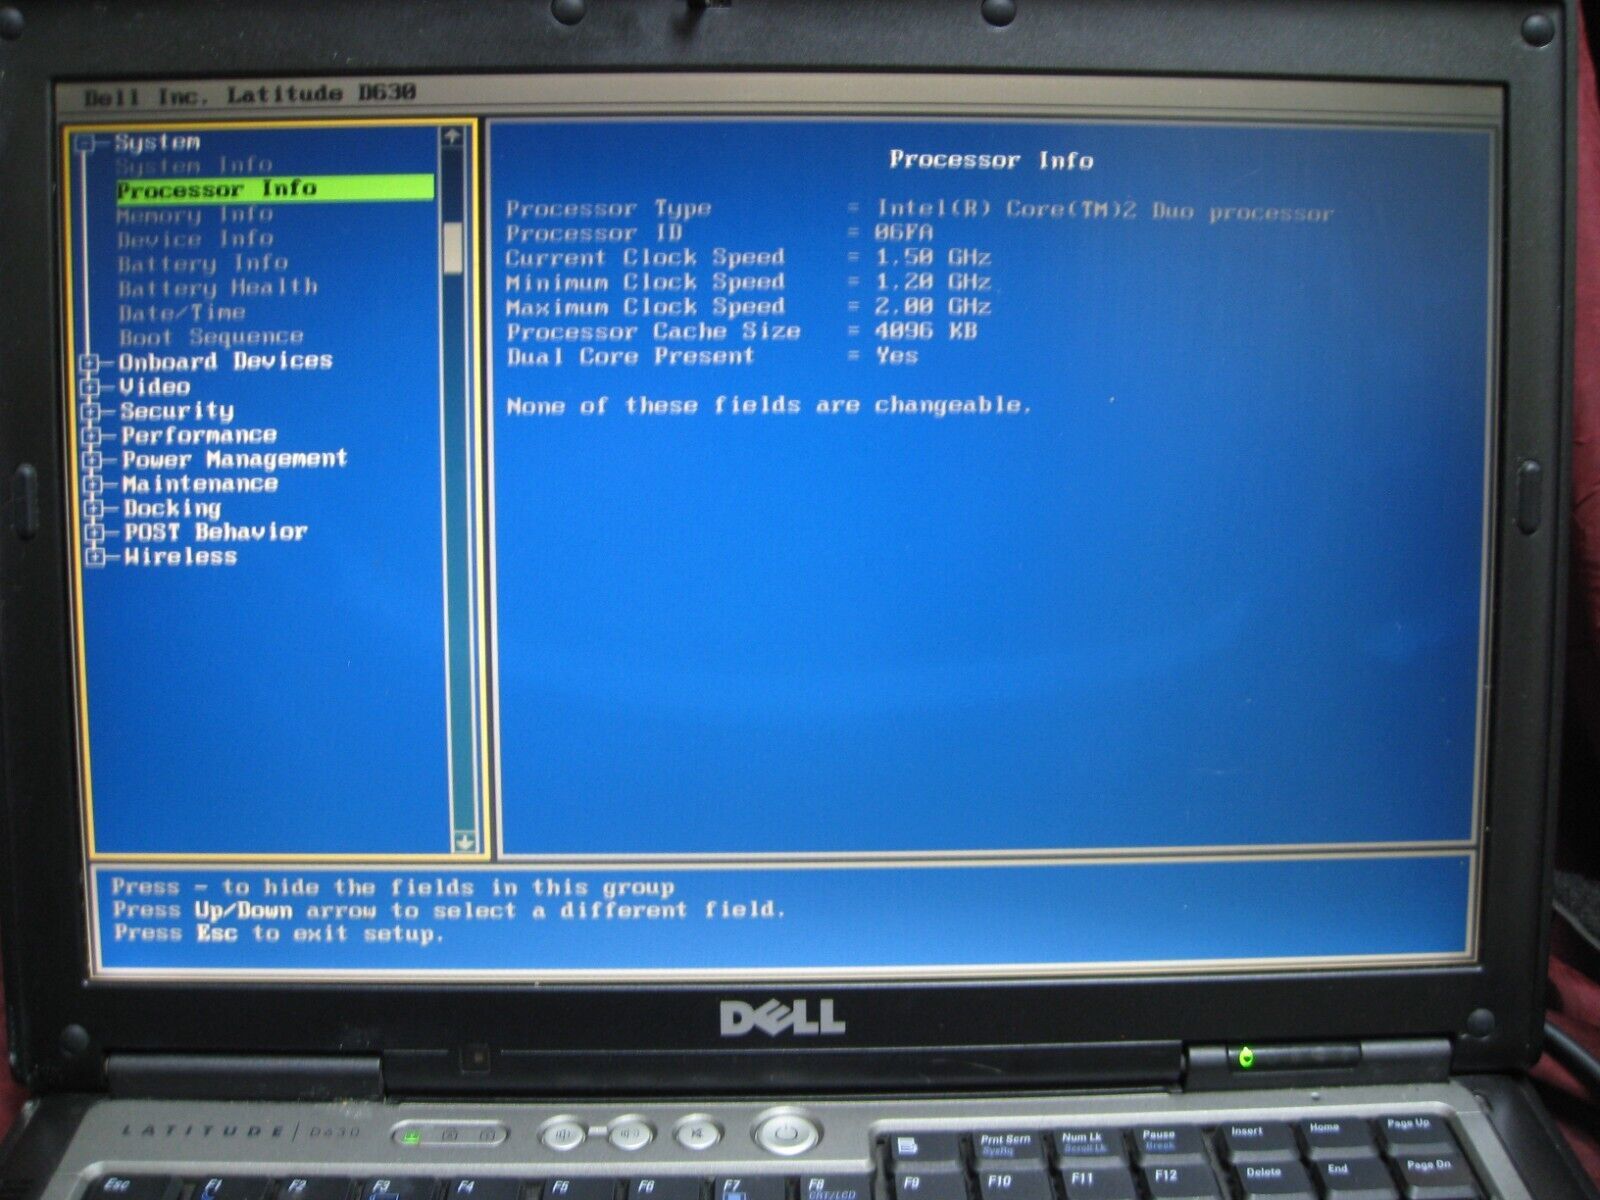
Task: Select the System root label
Action: click(x=157, y=143)
